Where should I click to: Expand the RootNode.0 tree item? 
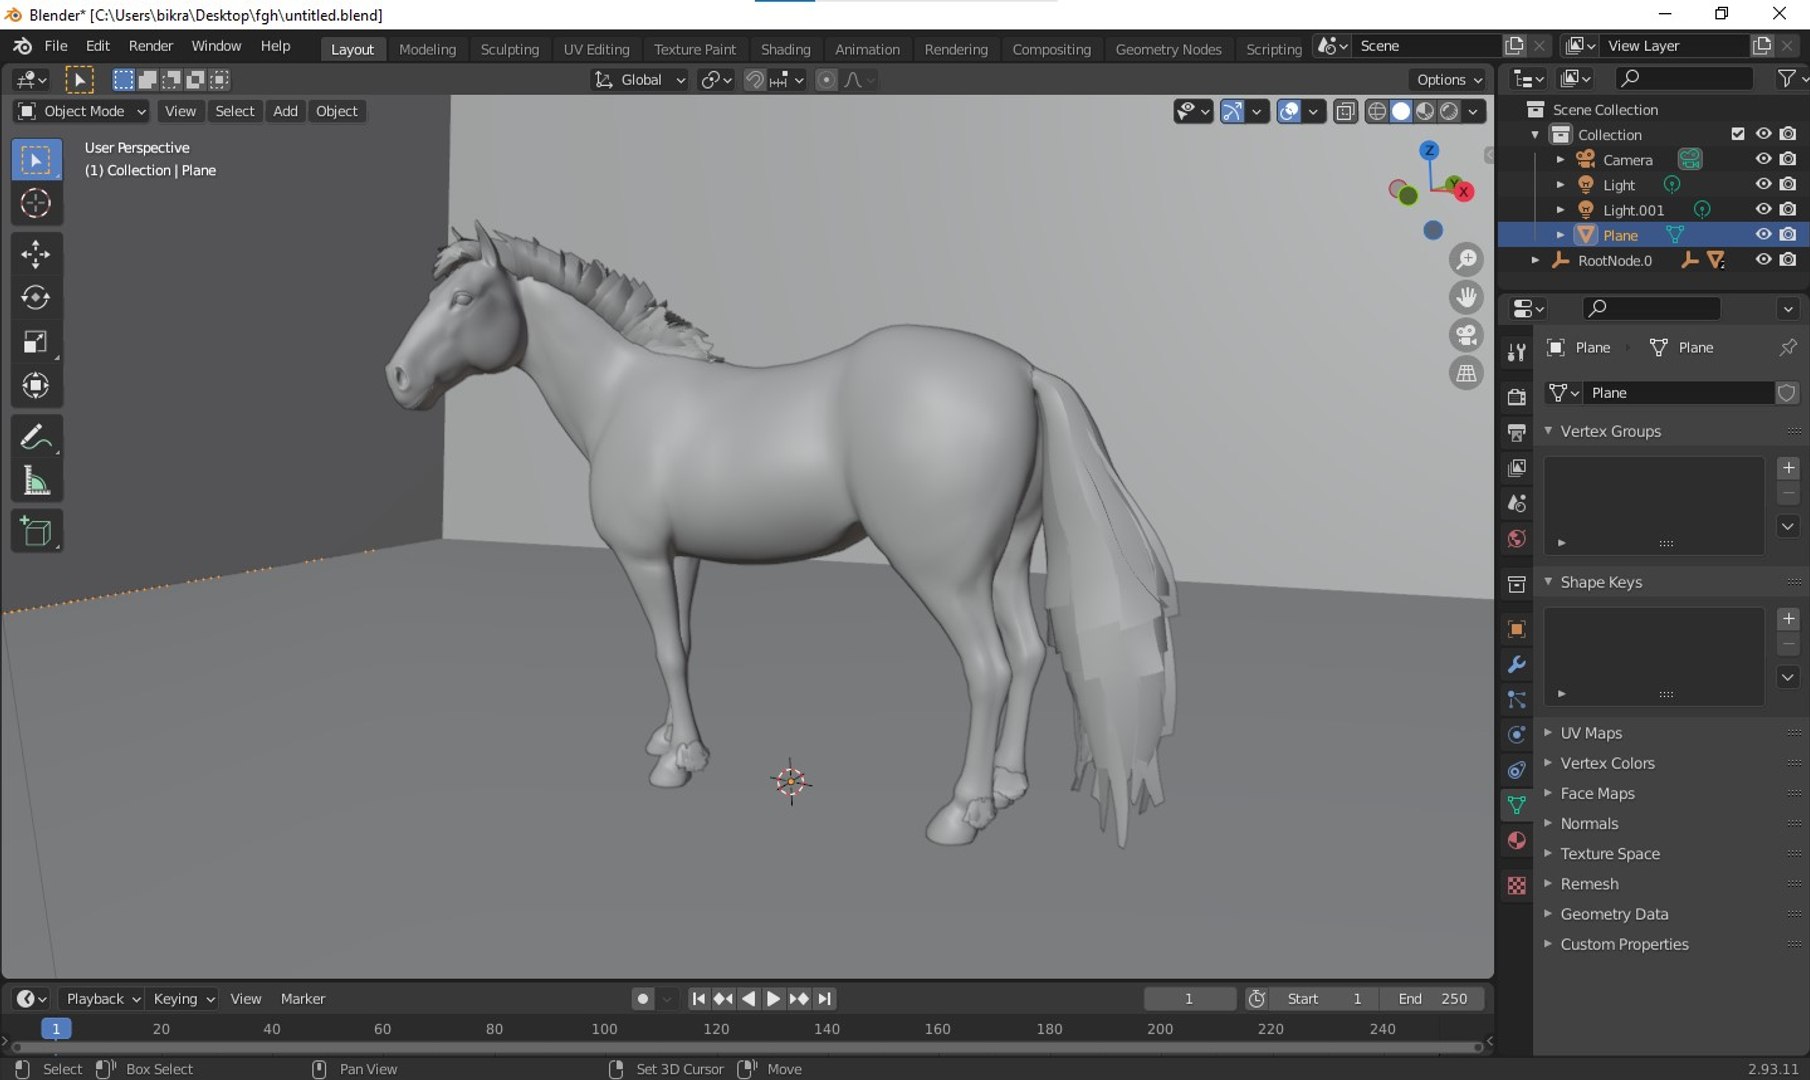(x=1535, y=261)
